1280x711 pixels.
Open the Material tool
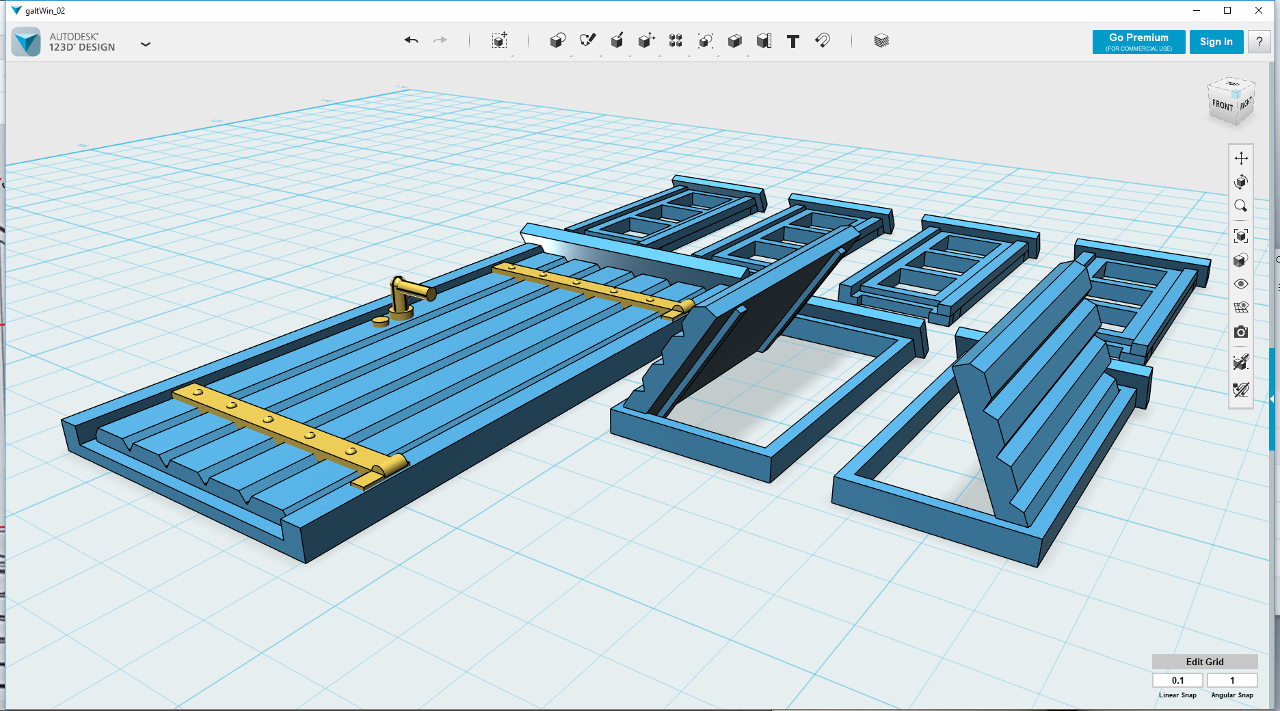(881, 41)
